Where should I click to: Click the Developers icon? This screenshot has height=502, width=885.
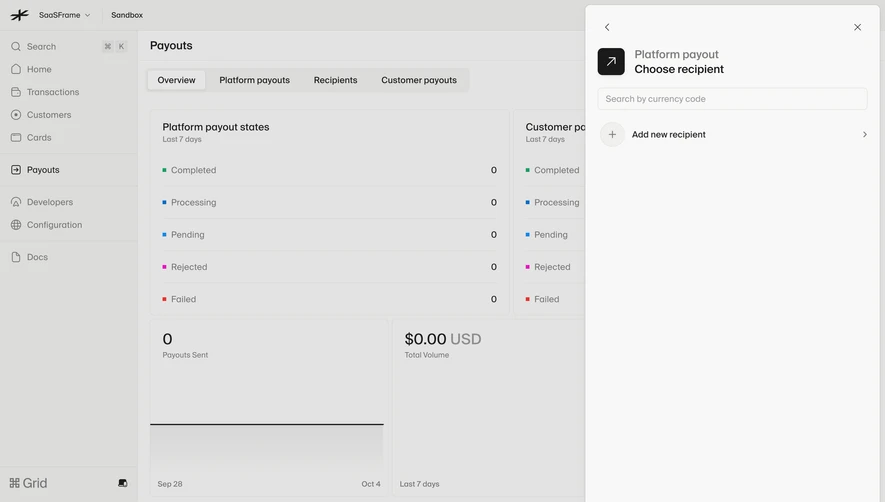[x=16, y=202]
